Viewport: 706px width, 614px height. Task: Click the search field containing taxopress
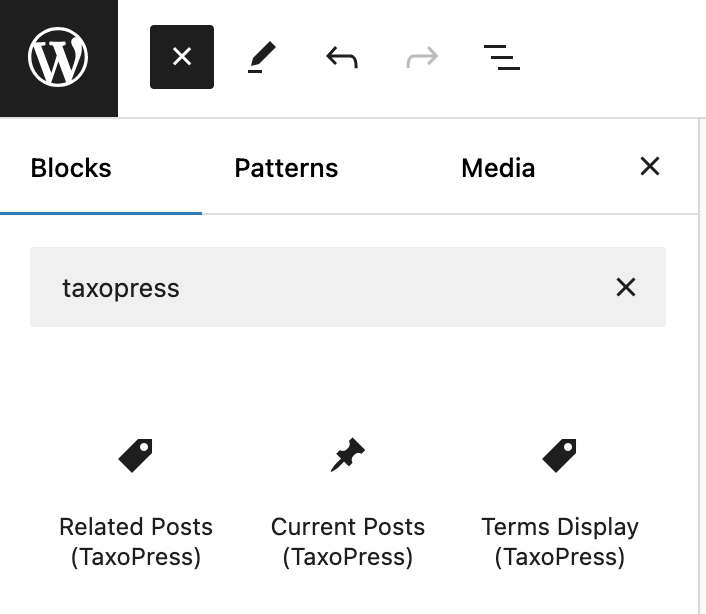tap(348, 287)
